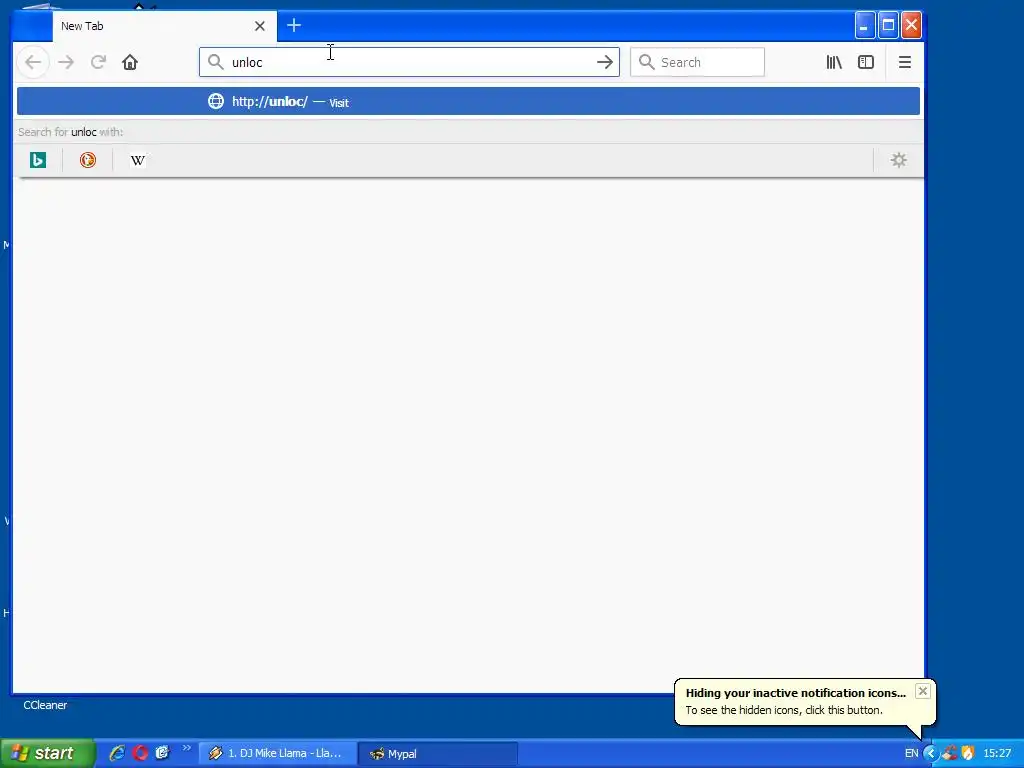Image resolution: width=1024 pixels, height=768 pixels.
Task: Open the Library bookshelf icon
Action: coord(834,62)
